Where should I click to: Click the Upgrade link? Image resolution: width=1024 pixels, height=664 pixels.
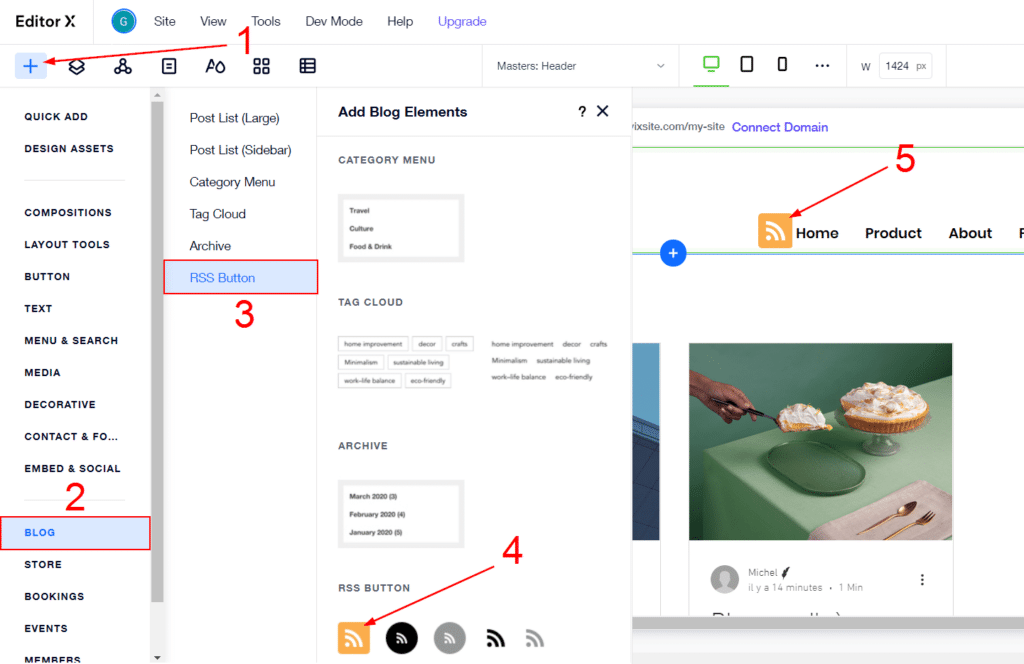point(462,21)
